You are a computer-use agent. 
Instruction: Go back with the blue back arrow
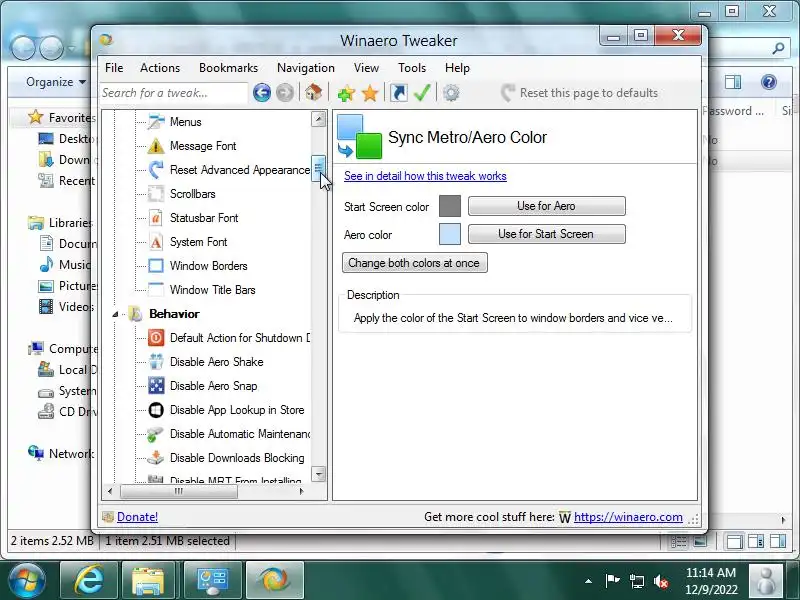click(262, 93)
